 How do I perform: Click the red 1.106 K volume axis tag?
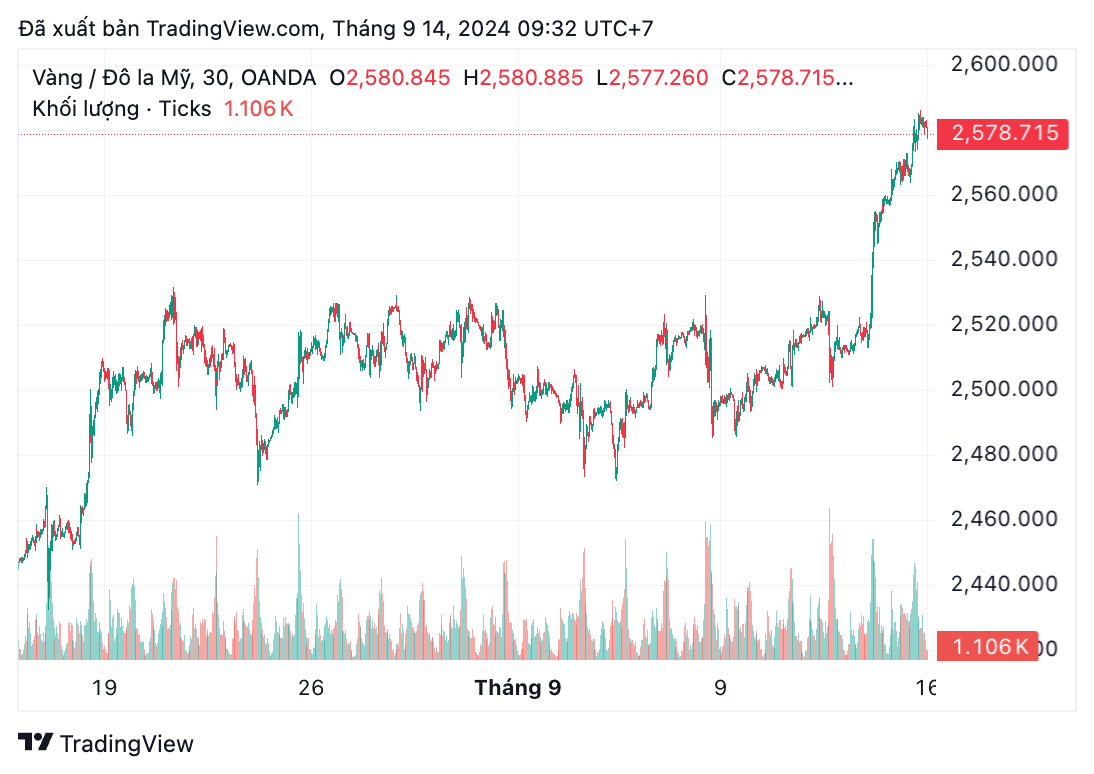990,647
